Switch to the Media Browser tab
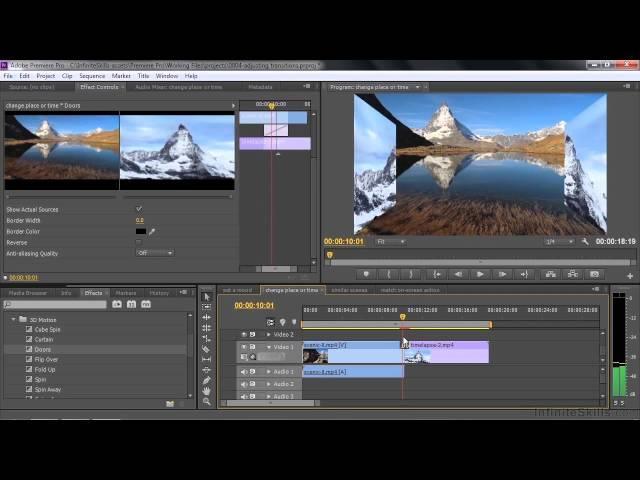The height and width of the screenshot is (480, 640). [x=28, y=293]
